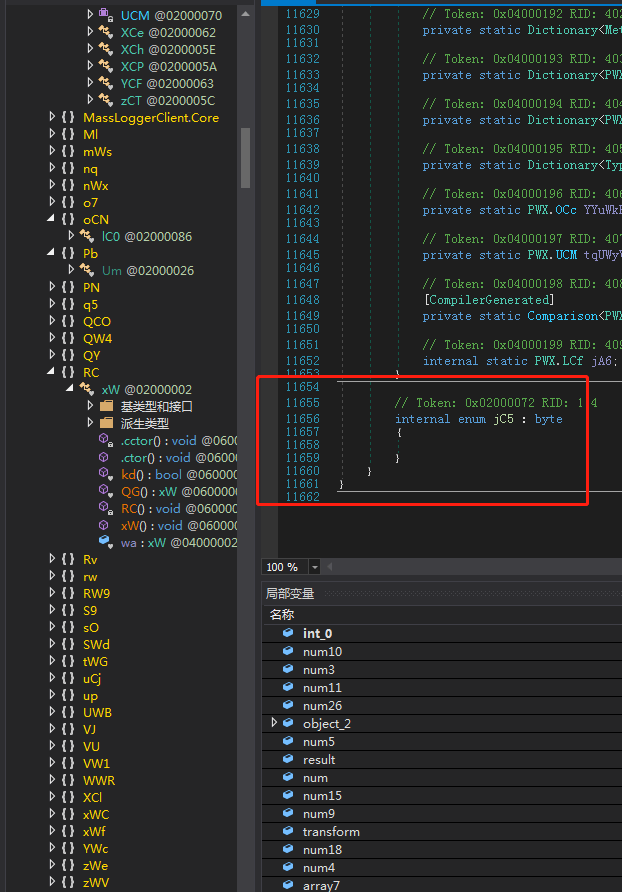Click the int_0 variable icon
622x892 pixels.
pos(288,633)
